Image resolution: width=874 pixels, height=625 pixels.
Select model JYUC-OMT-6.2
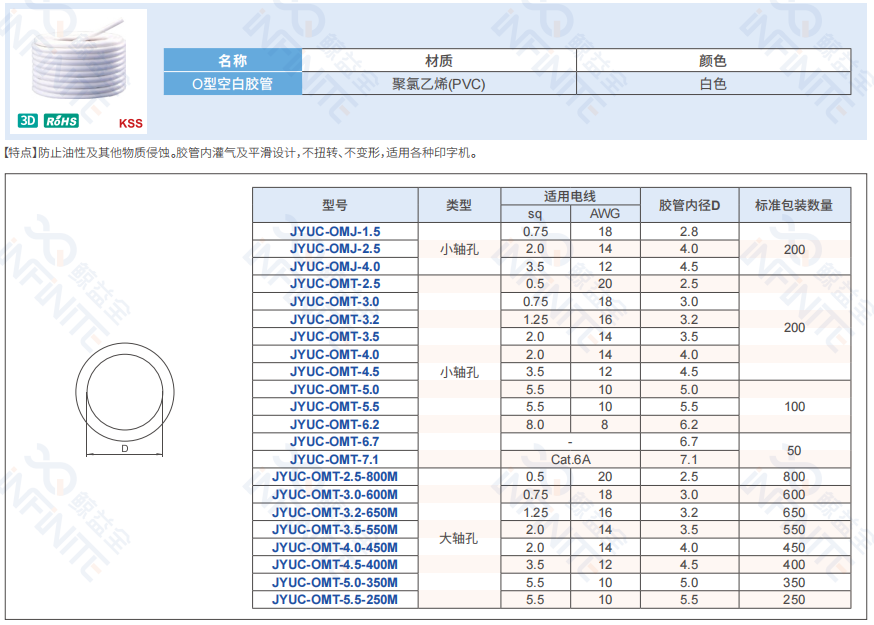coord(335,425)
